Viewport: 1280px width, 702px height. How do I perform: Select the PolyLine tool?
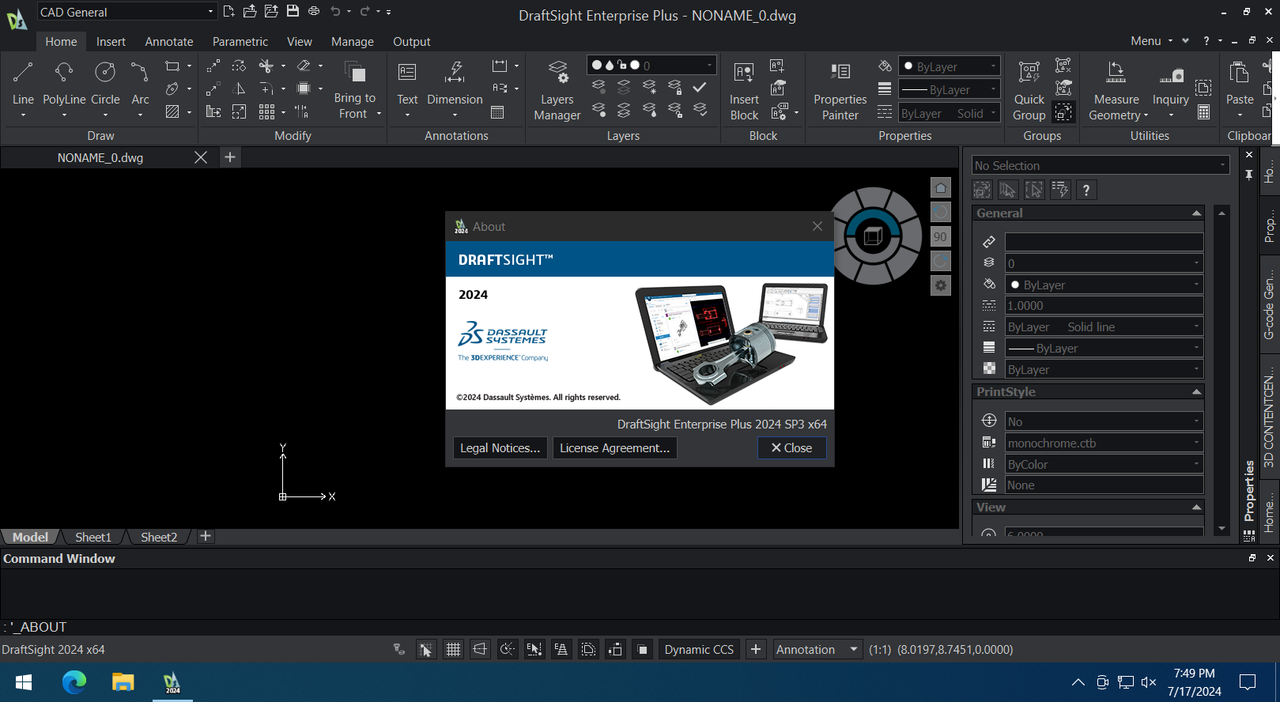click(64, 73)
